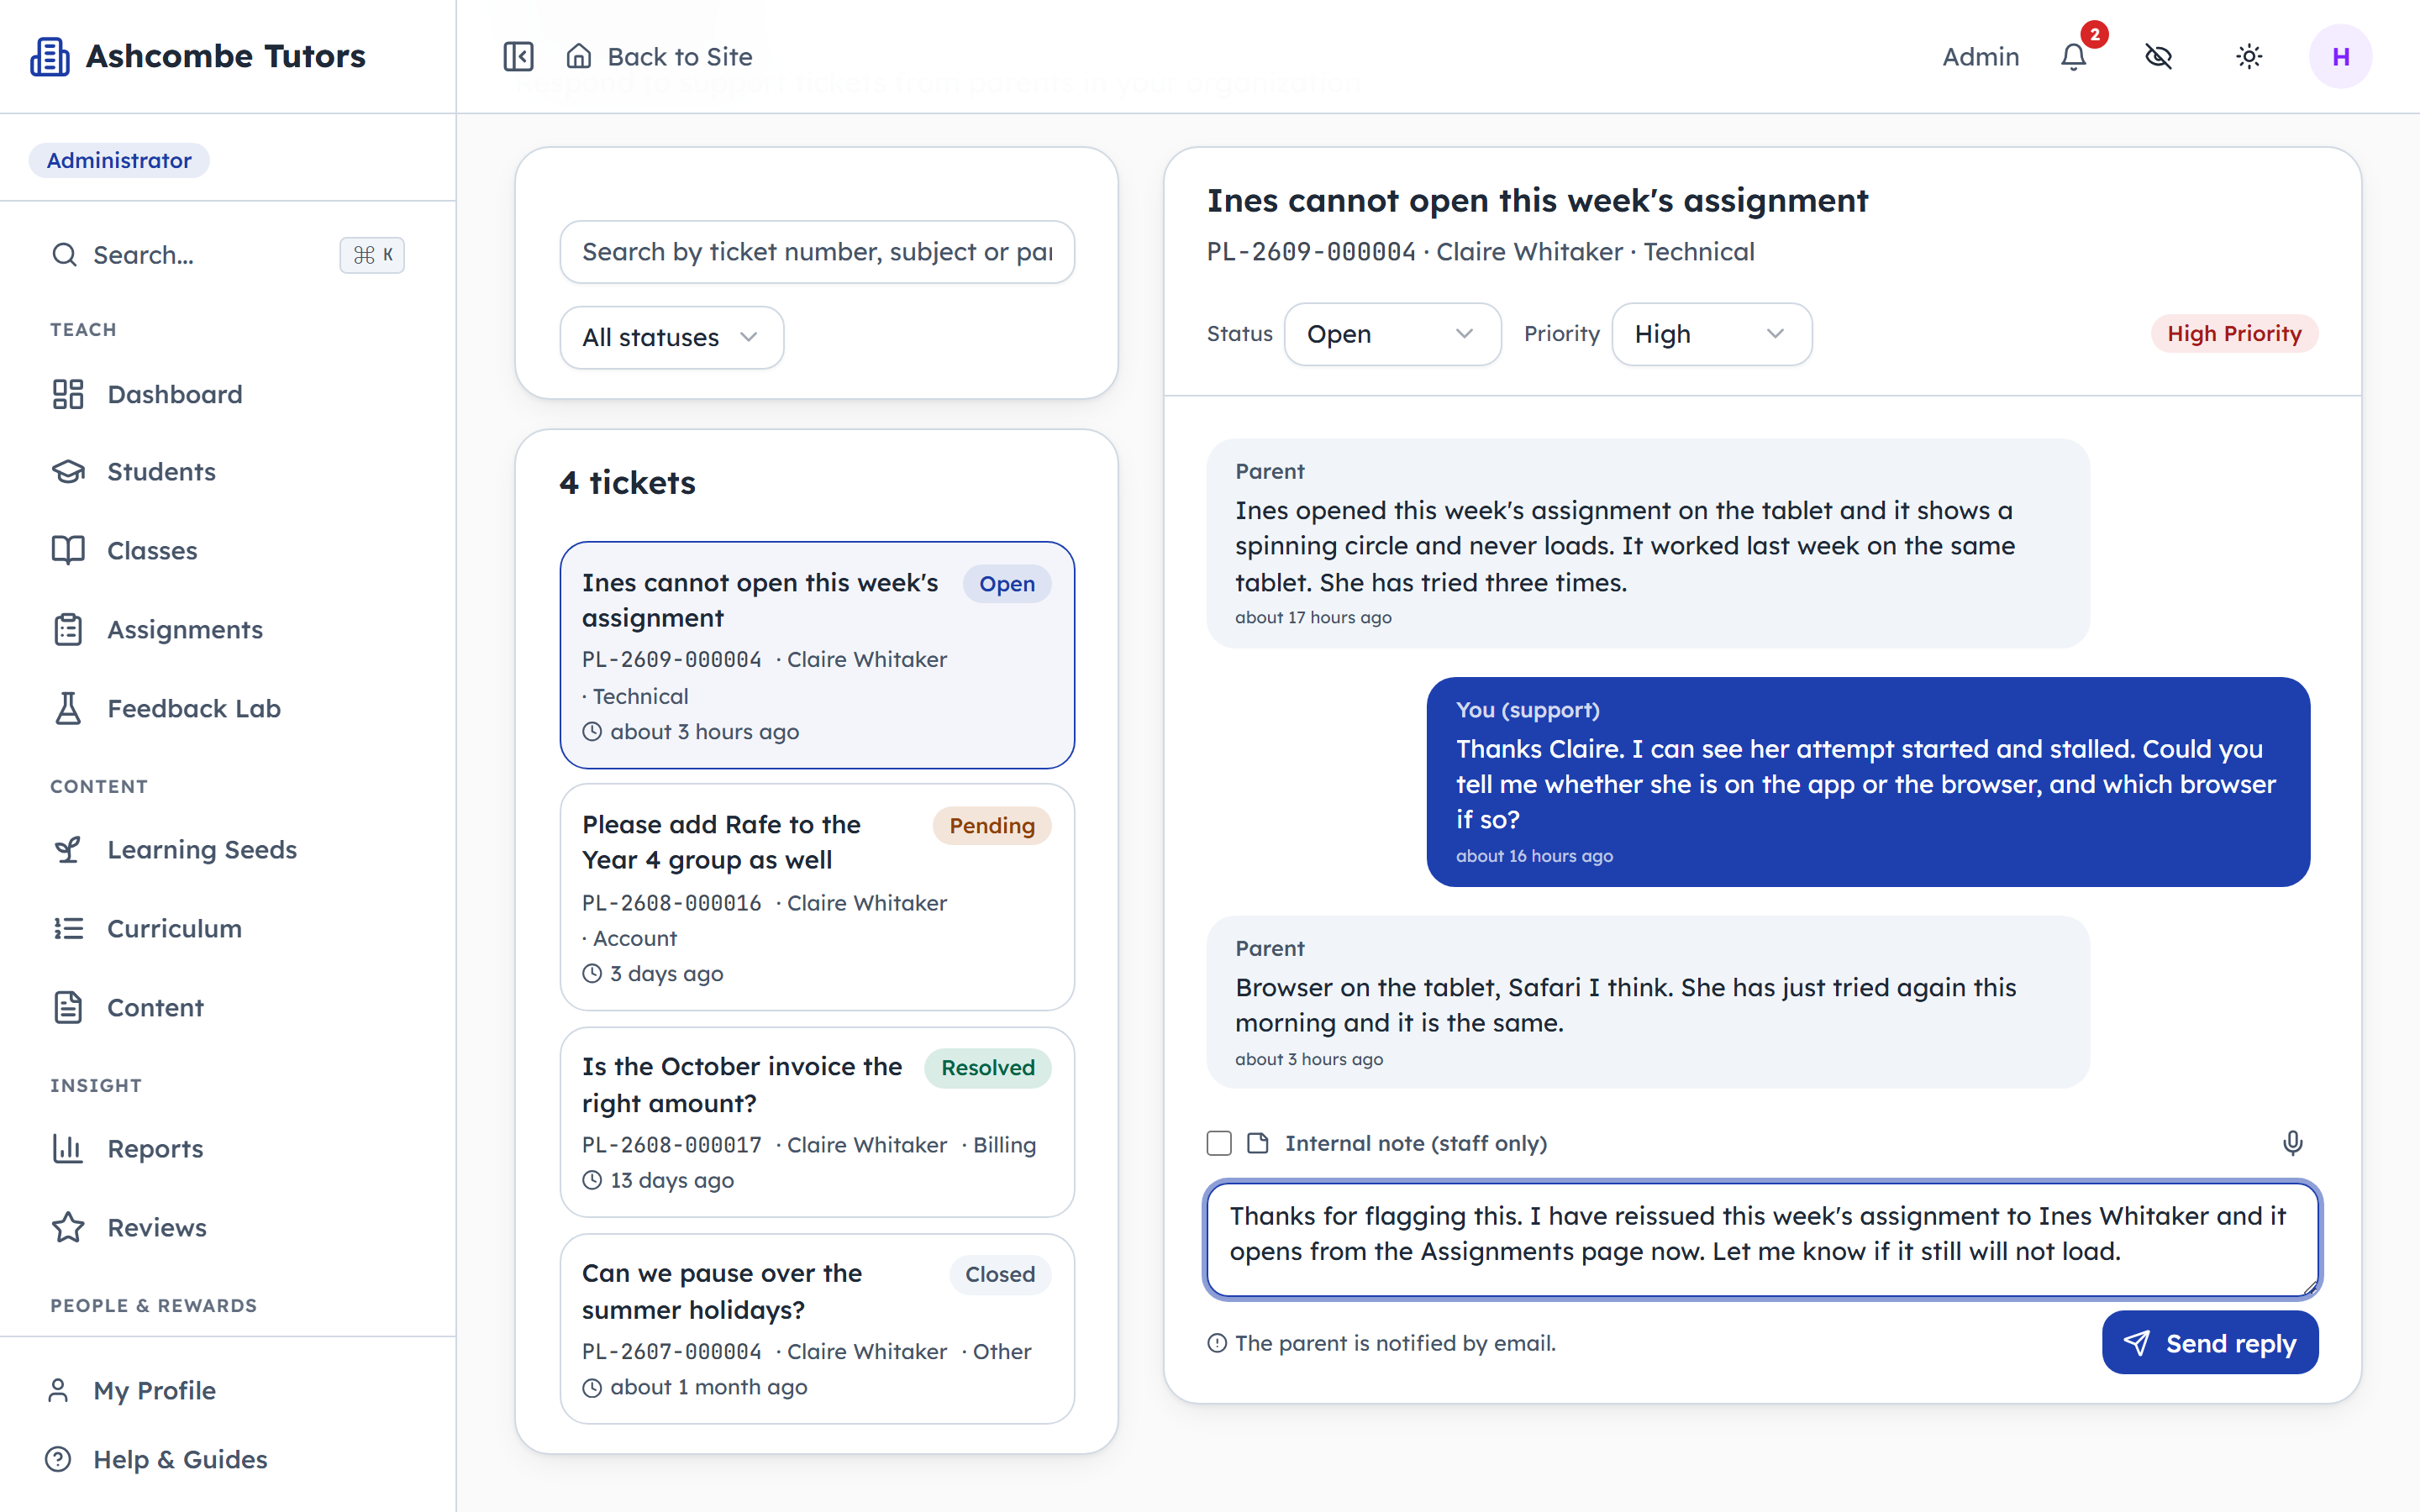Click the Curriculum list icon
2420x1512 pixels.
click(x=68, y=929)
